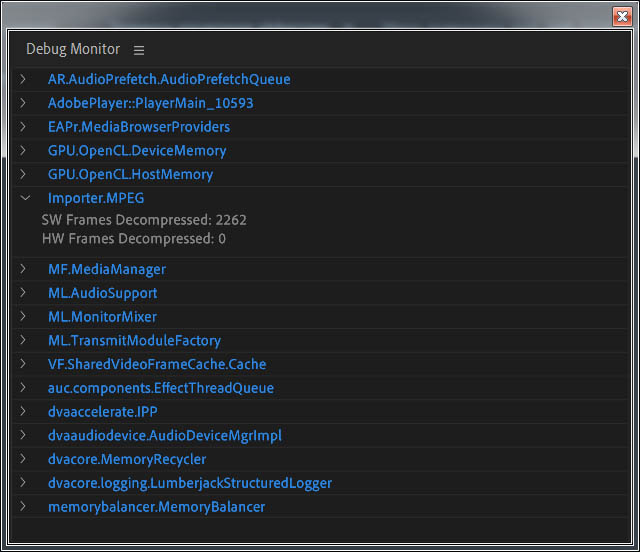Click the ML.TransmitModuleFactory label

pyautogui.click(x=134, y=341)
